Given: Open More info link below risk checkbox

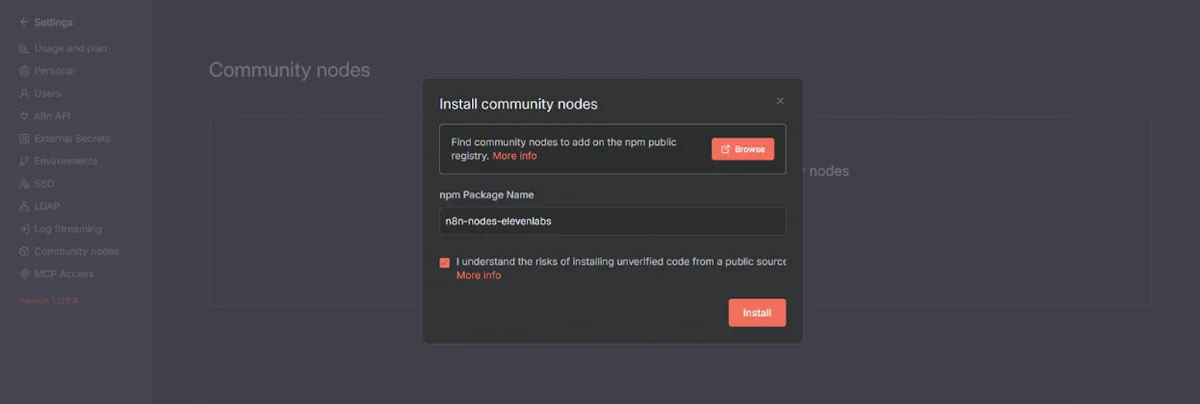Looking at the screenshot, I should [478, 275].
